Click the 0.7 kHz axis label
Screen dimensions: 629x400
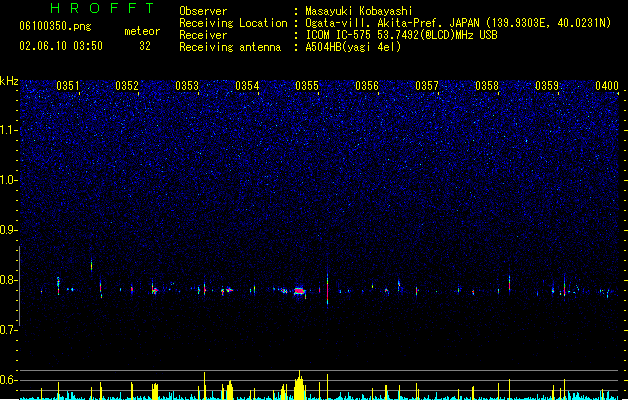[8, 330]
